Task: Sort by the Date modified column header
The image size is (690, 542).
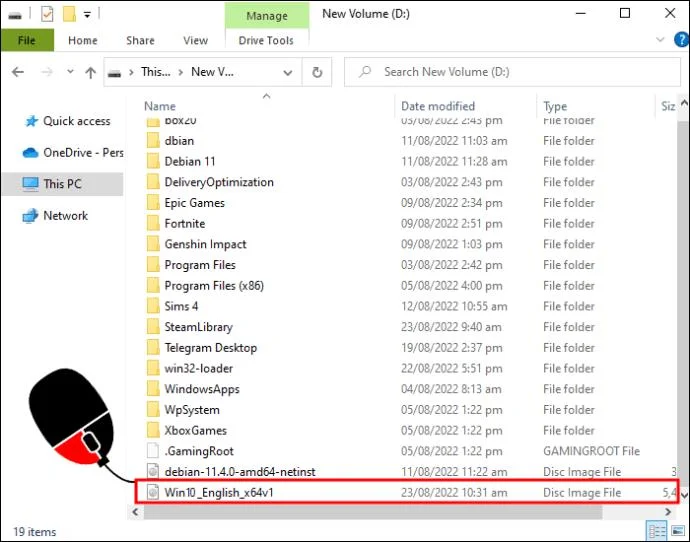Action: tap(438, 106)
